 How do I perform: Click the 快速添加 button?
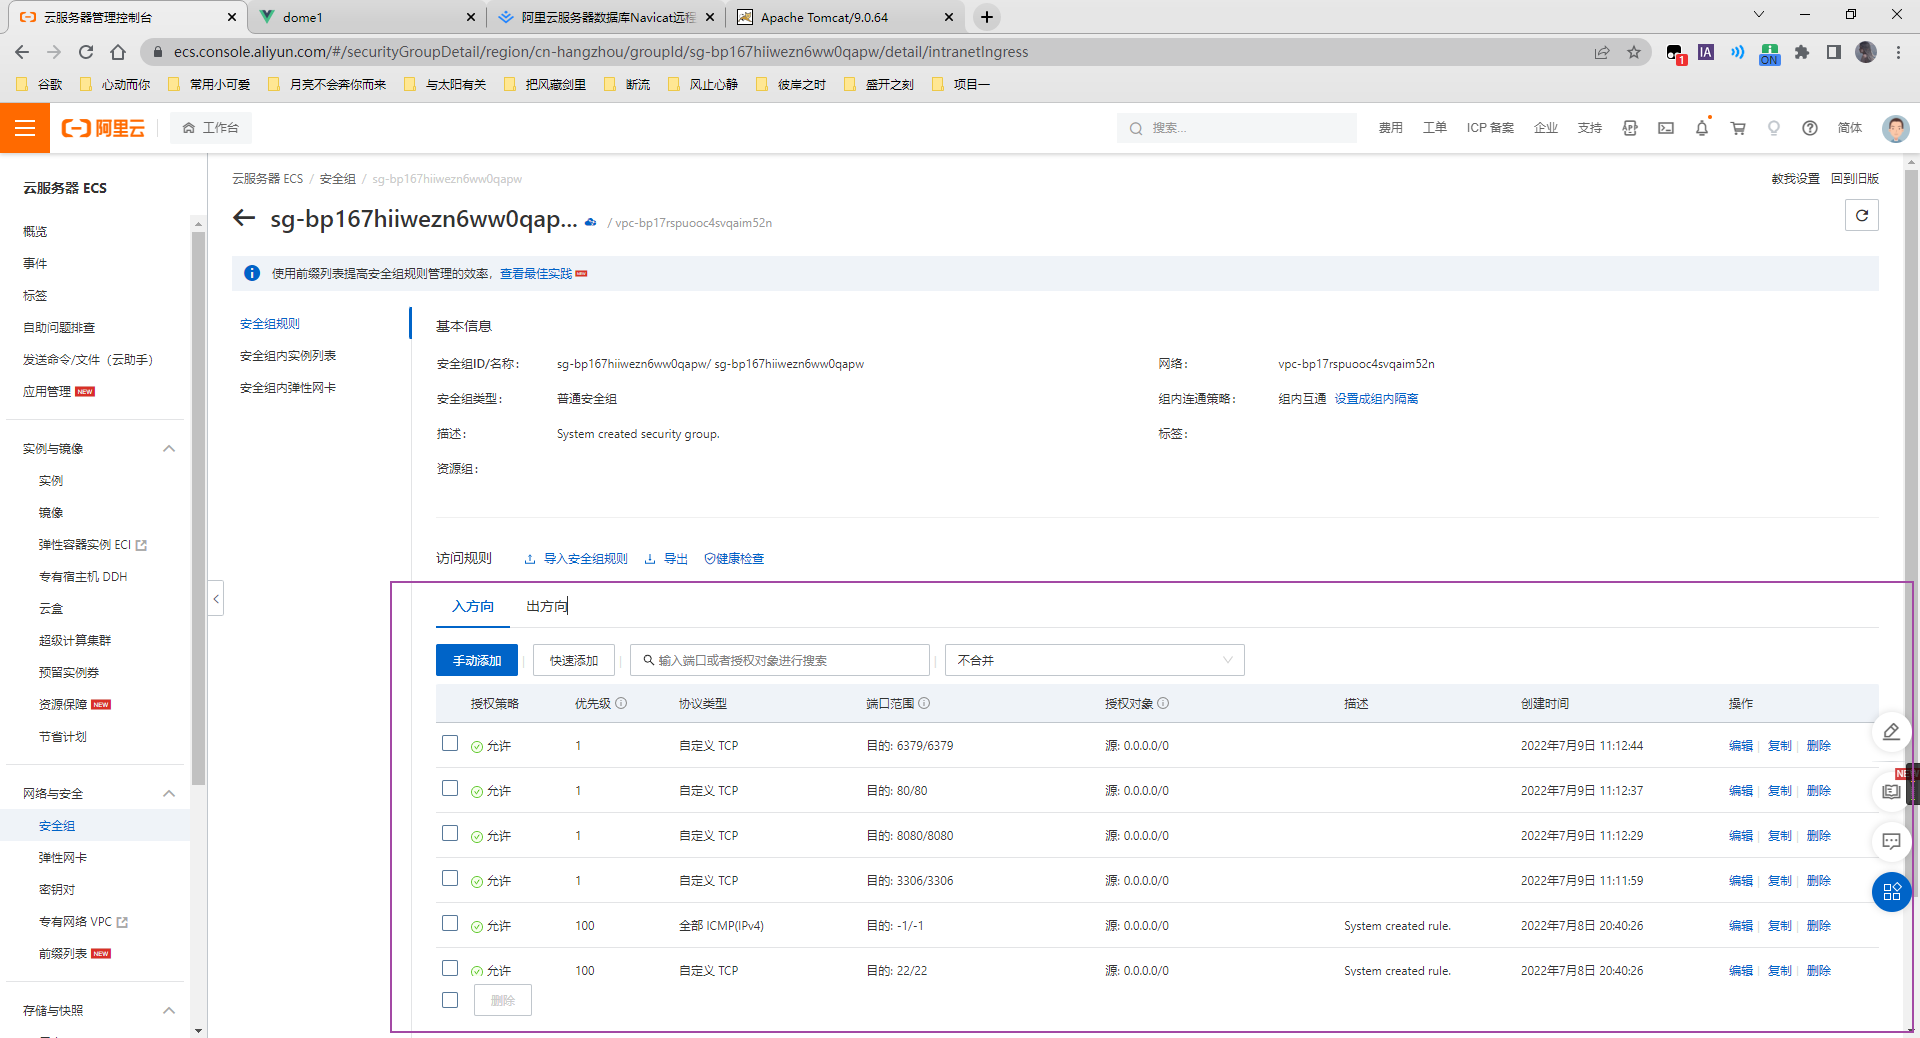[x=574, y=660]
